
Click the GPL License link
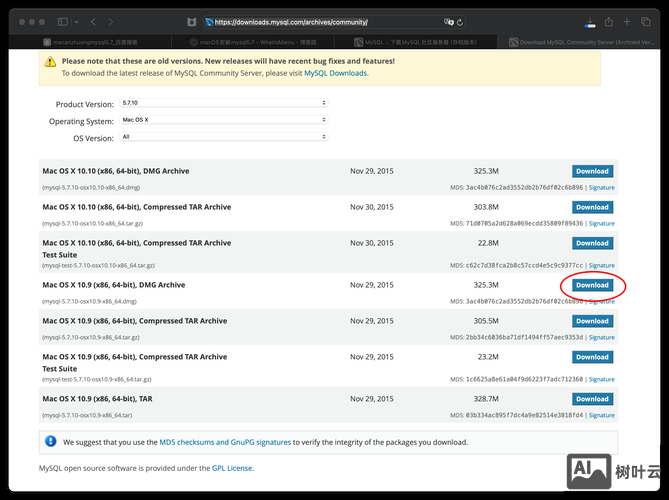coord(232,468)
